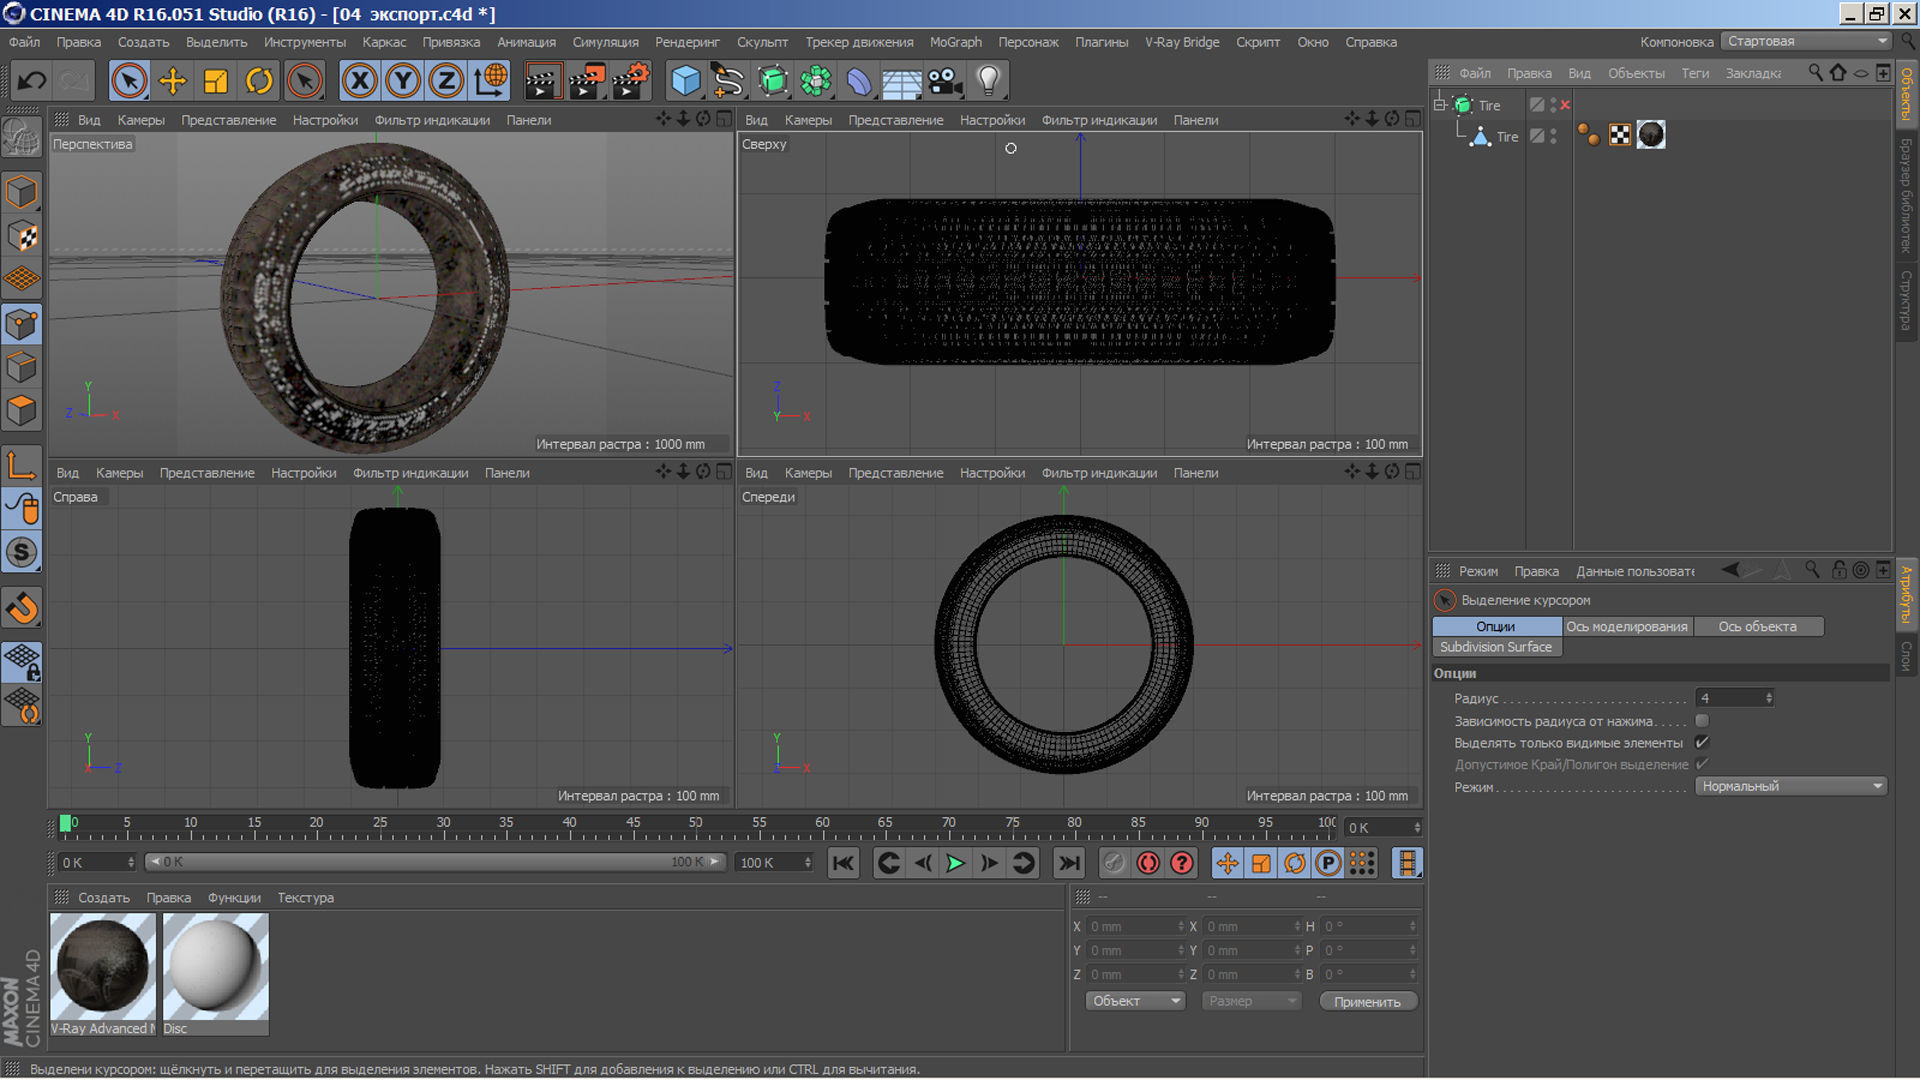
Task: Go to end of animation
Action: pyautogui.click(x=1069, y=863)
